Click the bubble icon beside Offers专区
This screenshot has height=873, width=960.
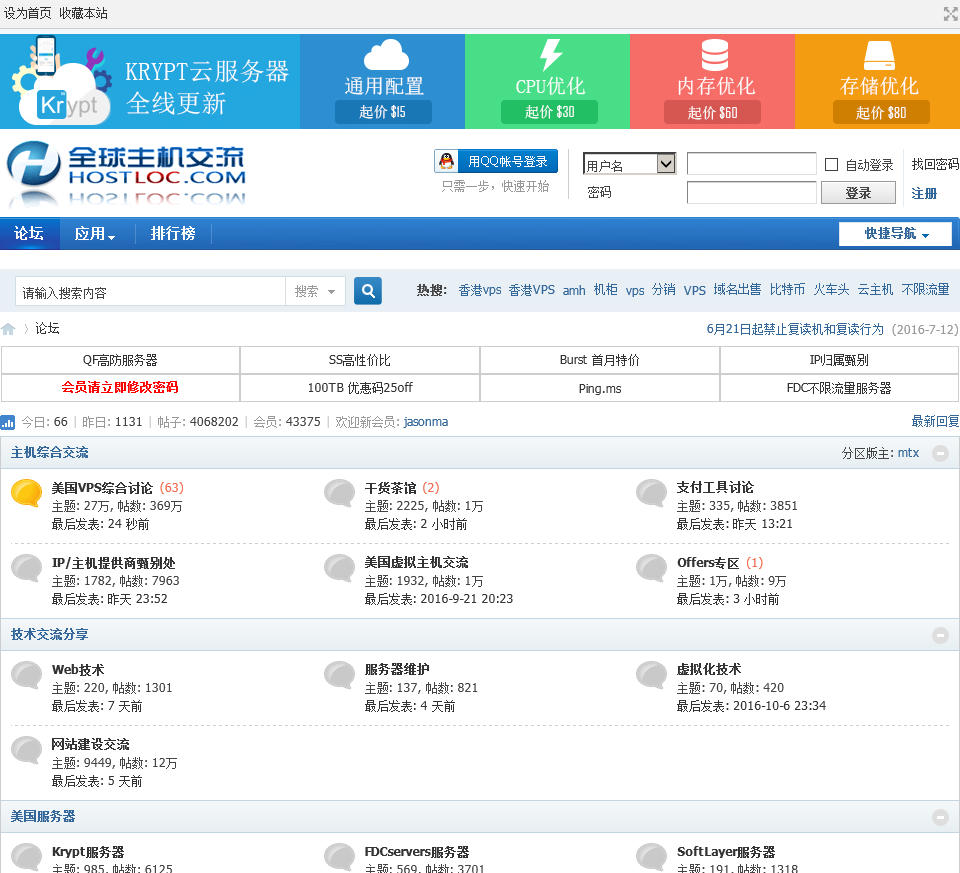651,568
